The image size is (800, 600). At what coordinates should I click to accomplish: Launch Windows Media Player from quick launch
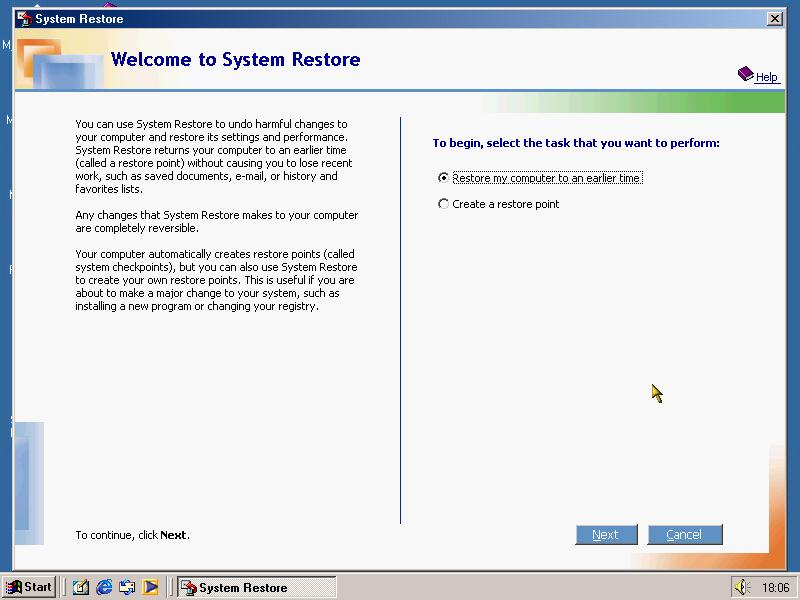pyautogui.click(x=150, y=588)
